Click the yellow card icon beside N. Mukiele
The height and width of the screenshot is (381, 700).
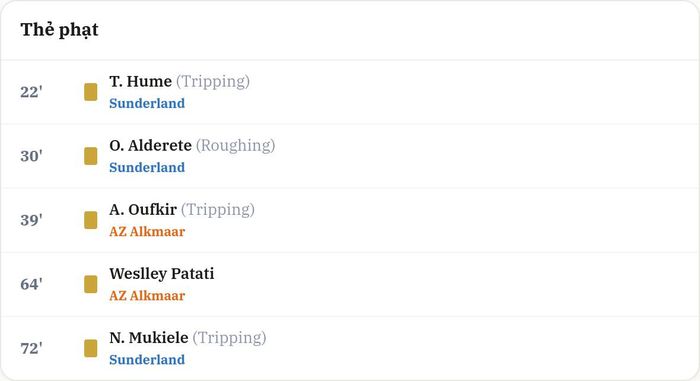[91, 348]
